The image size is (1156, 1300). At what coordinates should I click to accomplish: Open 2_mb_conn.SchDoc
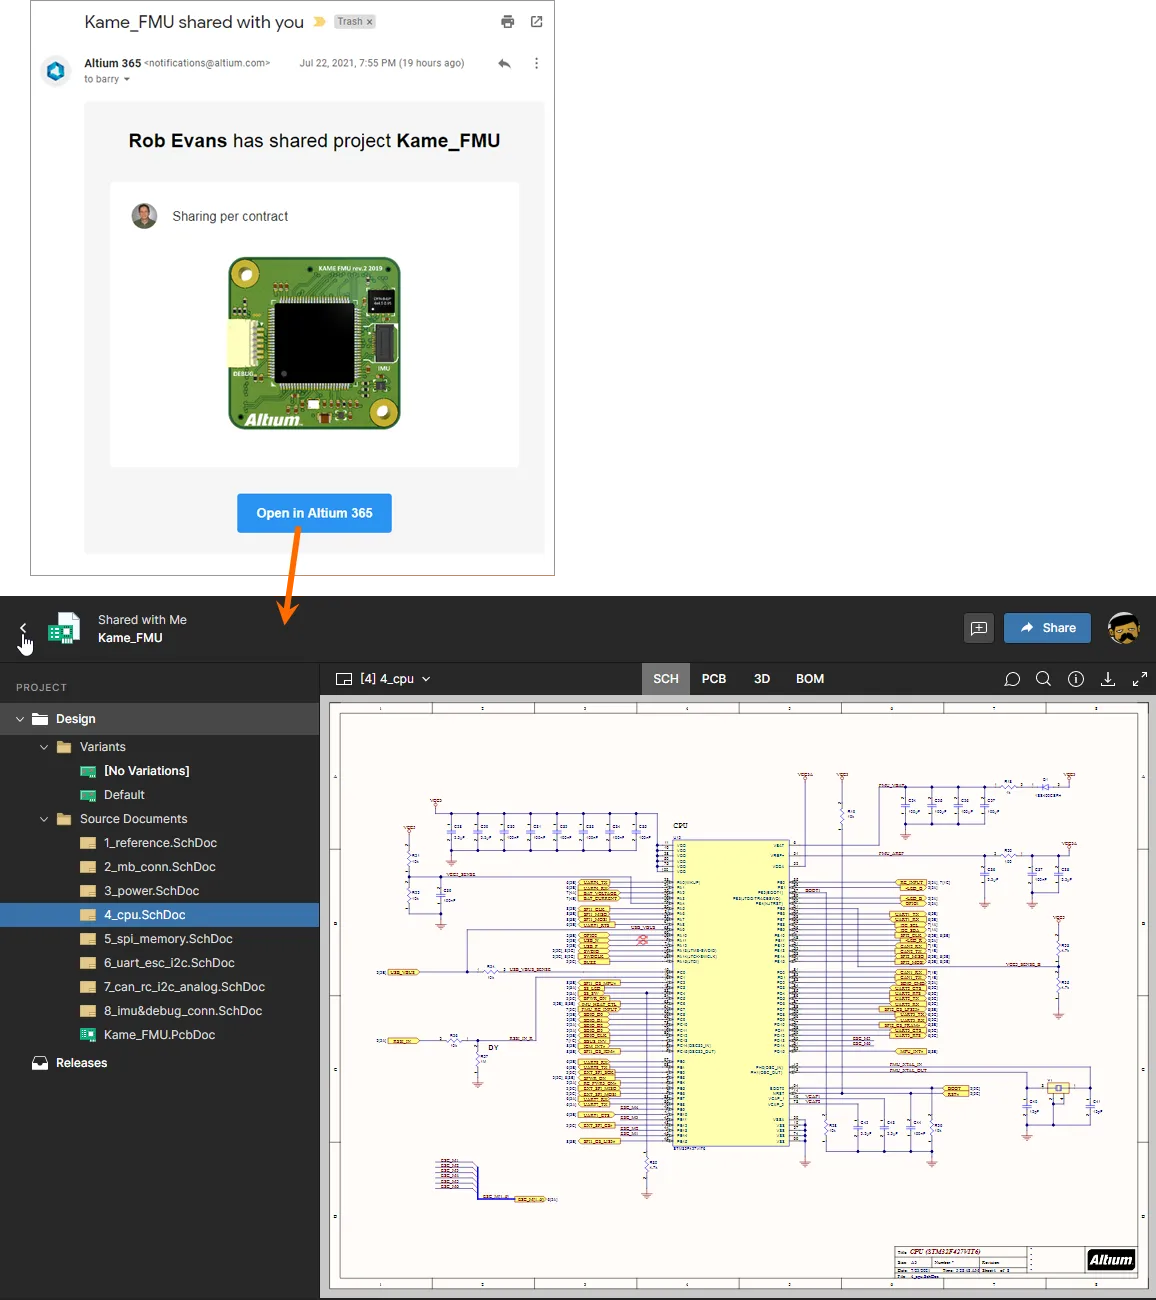click(x=160, y=867)
